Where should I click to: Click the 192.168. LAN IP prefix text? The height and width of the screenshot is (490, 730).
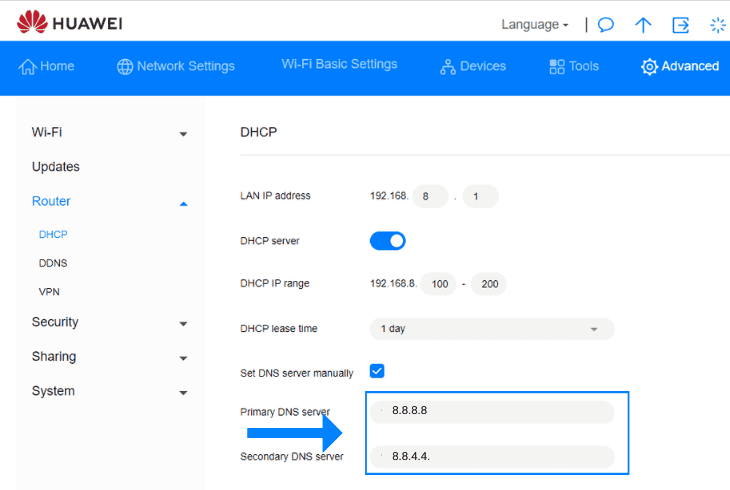coord(389,196)
